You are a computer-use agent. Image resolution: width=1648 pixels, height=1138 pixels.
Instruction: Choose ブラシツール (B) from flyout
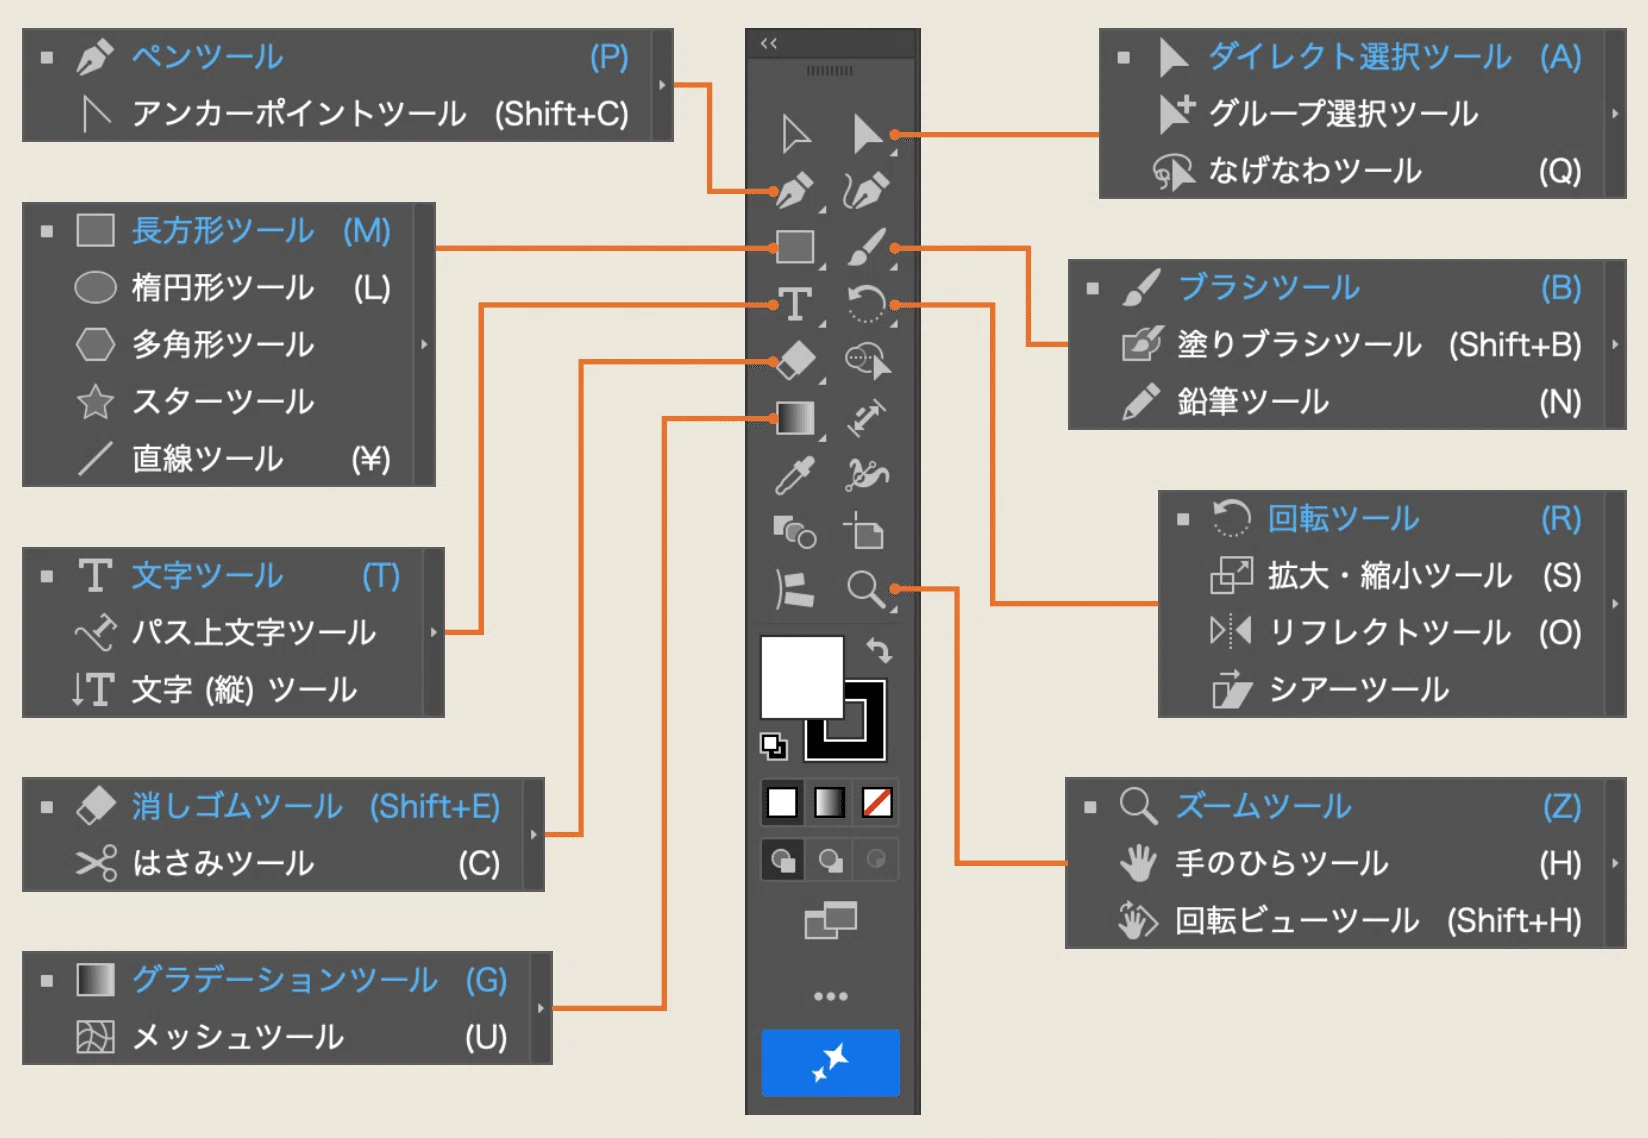pyautogui.click(x=1337, y=288)
